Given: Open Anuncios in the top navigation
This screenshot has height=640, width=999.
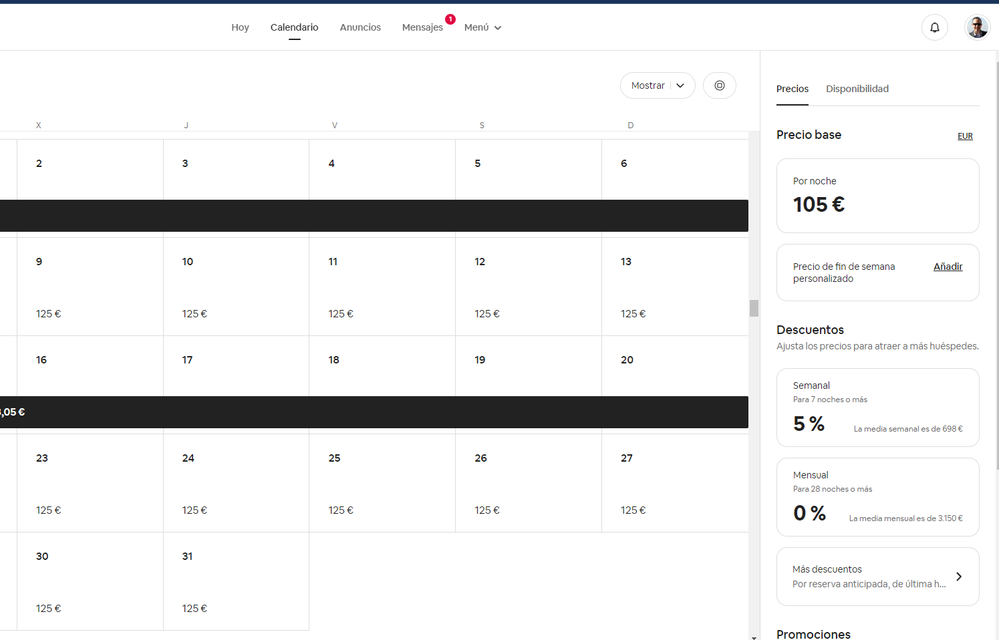Looking at the screenshot, I should [360, 28].
